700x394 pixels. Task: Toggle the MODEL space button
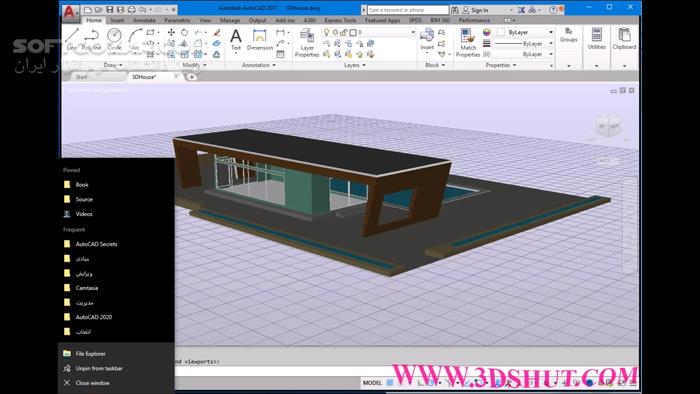coord(372,383)
